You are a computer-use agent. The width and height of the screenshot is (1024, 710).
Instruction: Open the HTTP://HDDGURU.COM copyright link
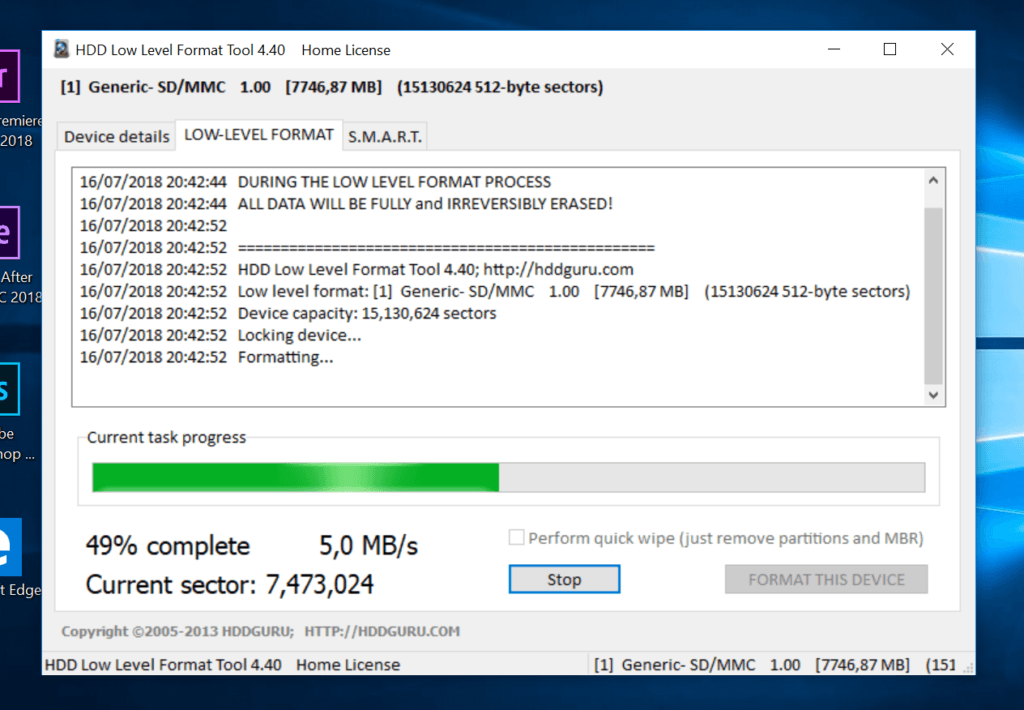click(x=382, y=631)
